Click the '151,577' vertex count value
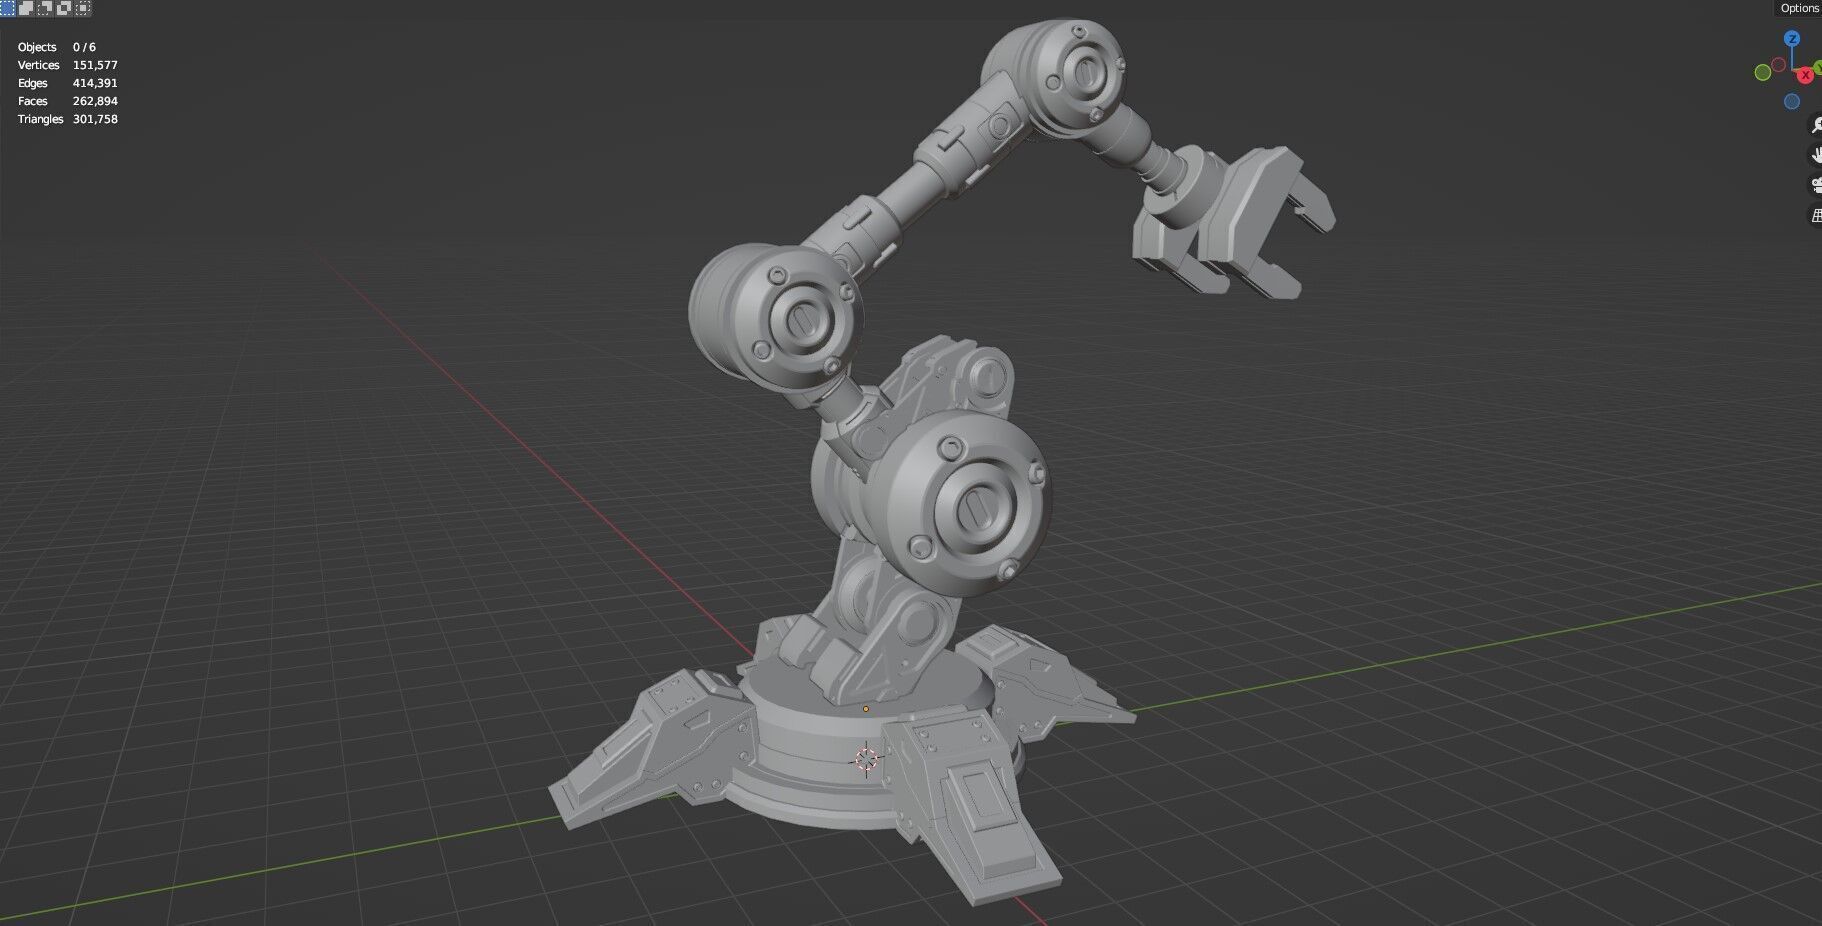Image resolution: width=1822 pixels, height=926 pixels. click(x=95, y=65)
